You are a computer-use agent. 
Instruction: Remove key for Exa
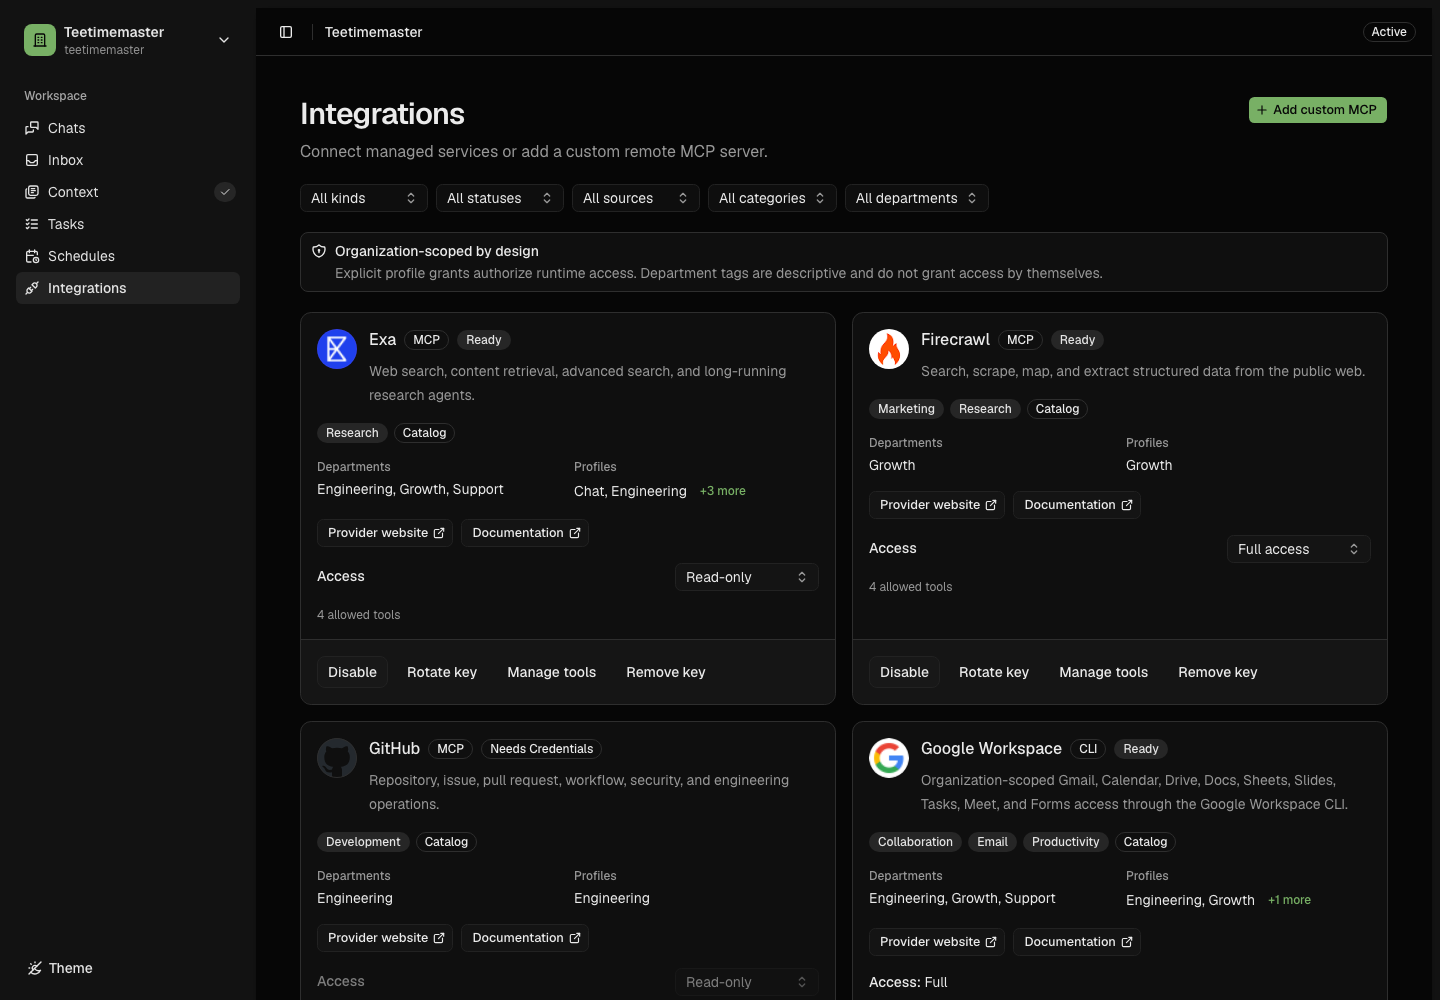pyautogui.click(x=666, y=672)
